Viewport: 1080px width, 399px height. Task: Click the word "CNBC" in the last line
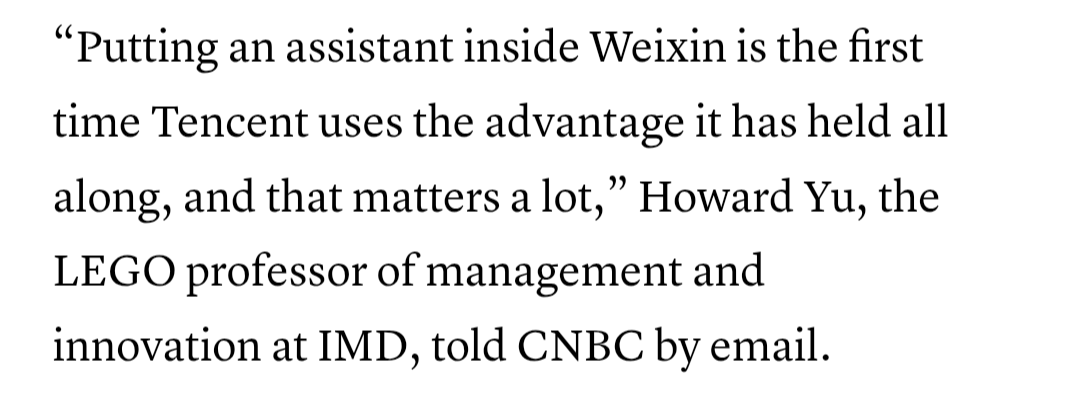(x=580, y=345)
